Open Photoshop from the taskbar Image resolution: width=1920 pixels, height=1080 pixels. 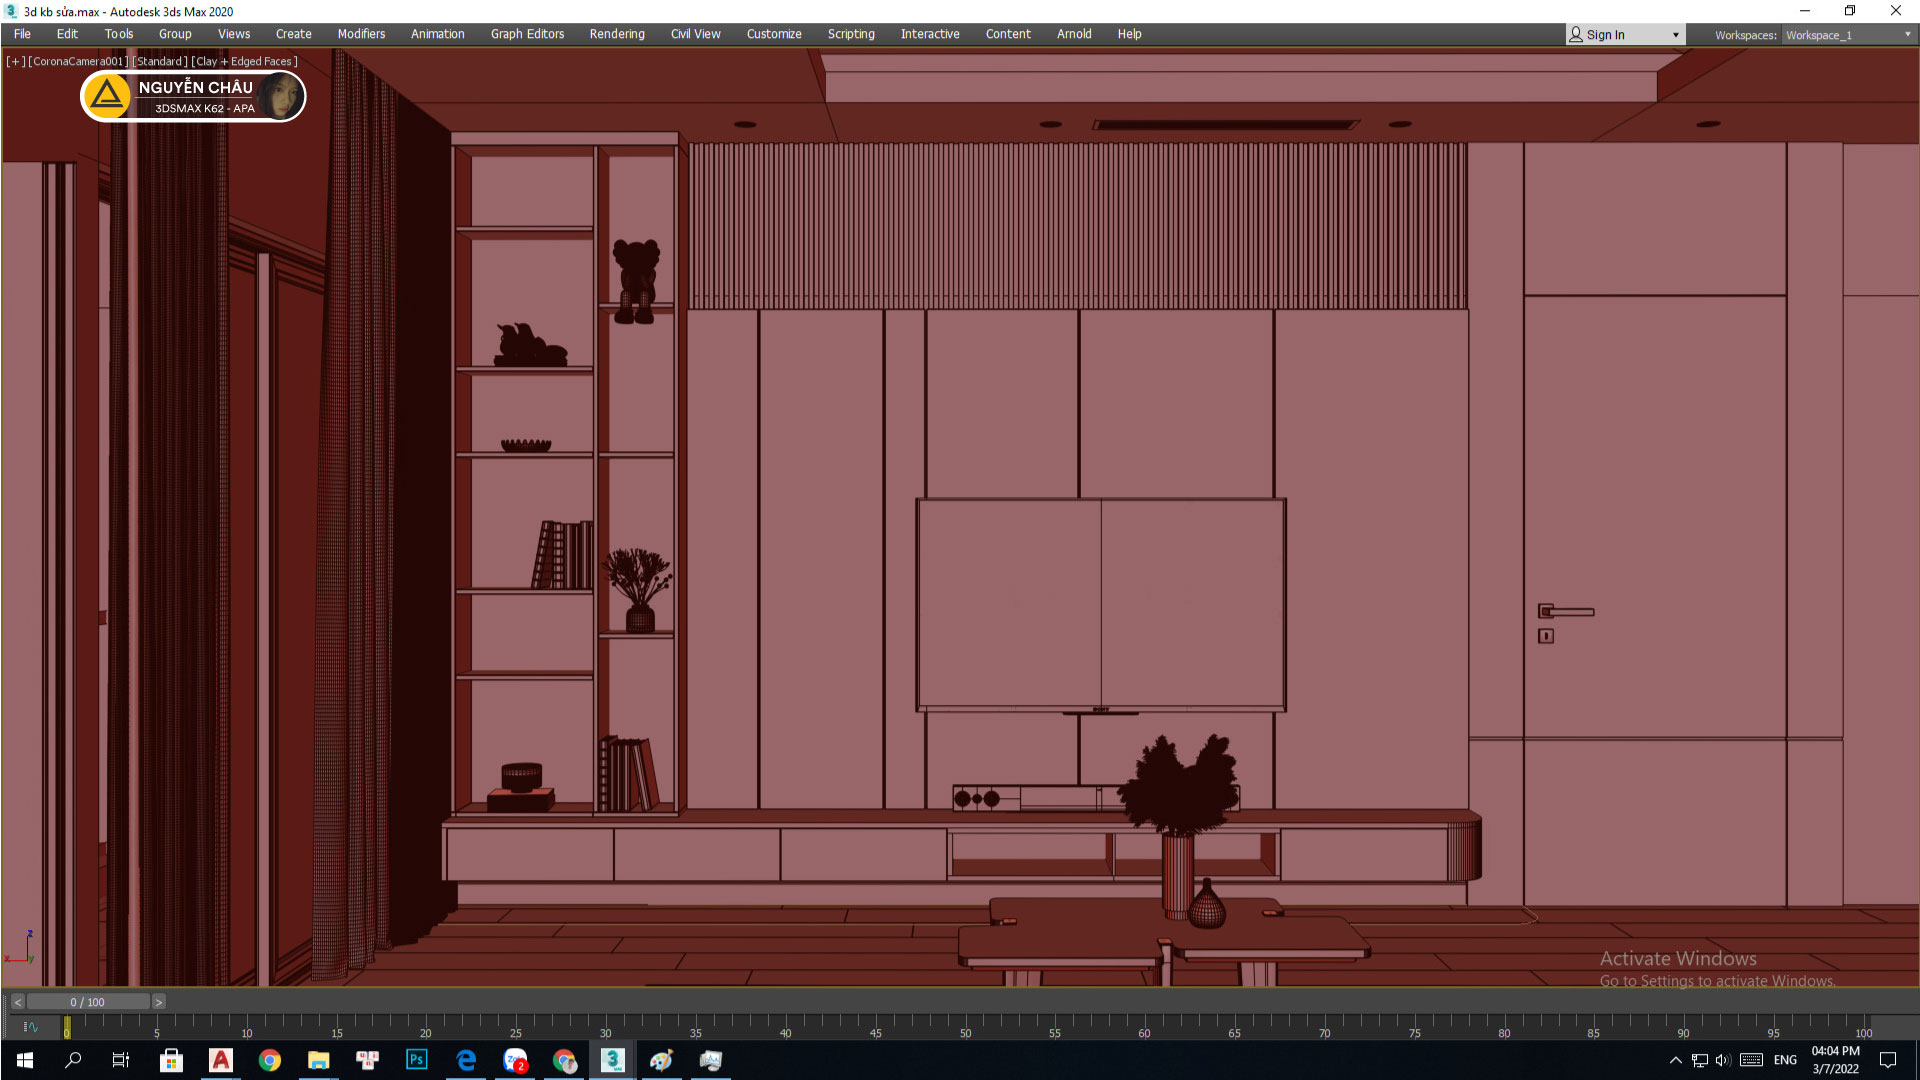coord(417,1060)
